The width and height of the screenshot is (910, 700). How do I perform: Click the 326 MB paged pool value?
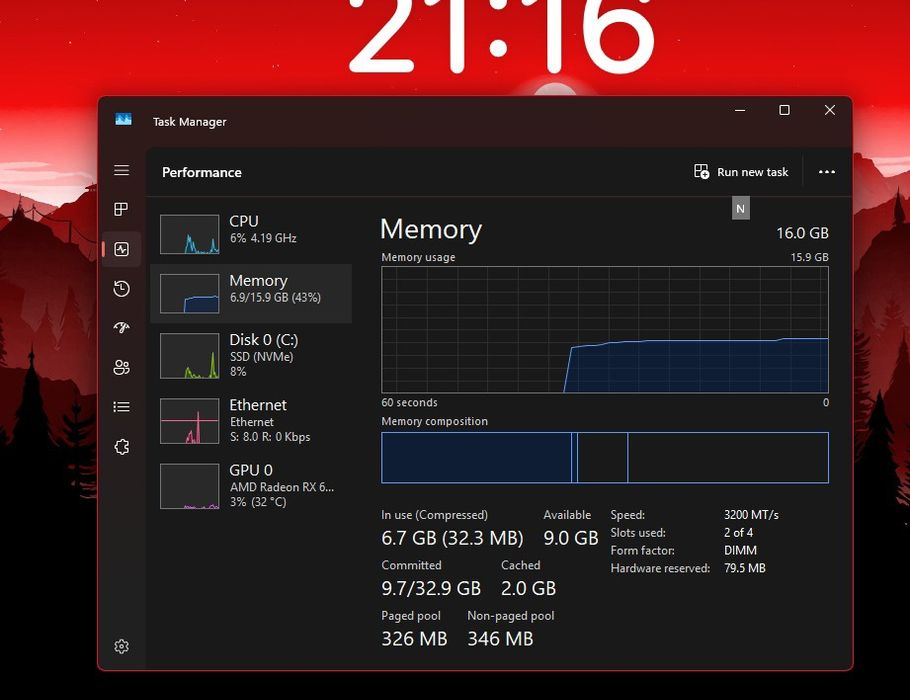414,639
